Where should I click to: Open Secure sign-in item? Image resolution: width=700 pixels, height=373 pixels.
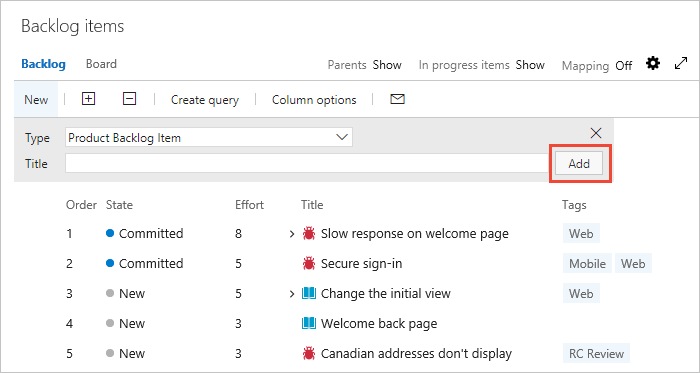[x=362, y=263]
